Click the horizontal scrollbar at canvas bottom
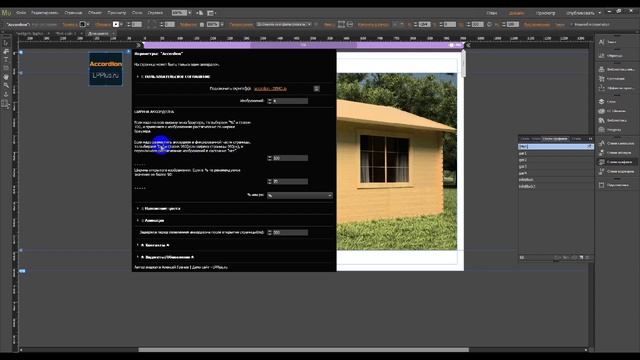Viewport: 640px width, 360px height. tap(303, 350)
